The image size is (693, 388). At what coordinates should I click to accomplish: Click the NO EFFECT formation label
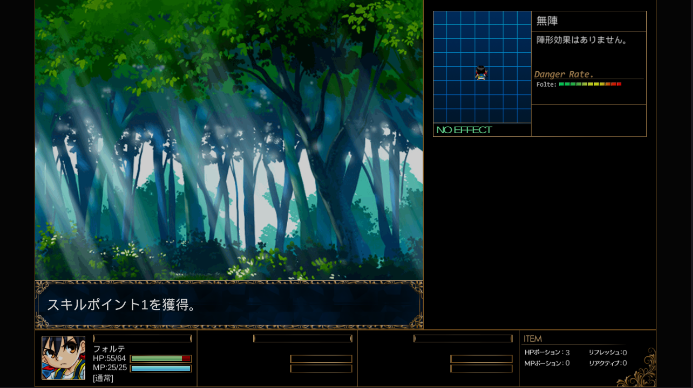point(464,129)
